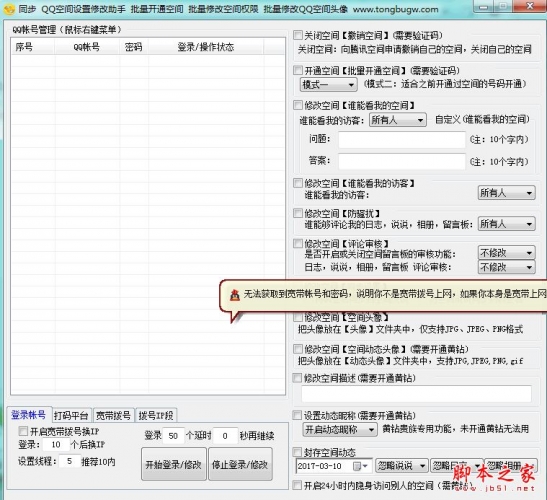Click 密码 column header
547x500 pixels.
[x=134, y=47]
